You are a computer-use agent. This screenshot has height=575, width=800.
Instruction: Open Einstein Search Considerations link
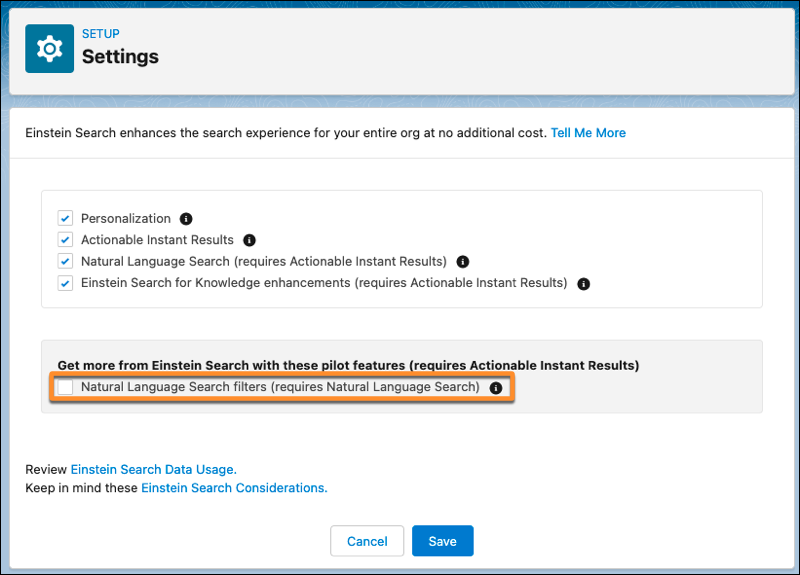coord(234,488)
